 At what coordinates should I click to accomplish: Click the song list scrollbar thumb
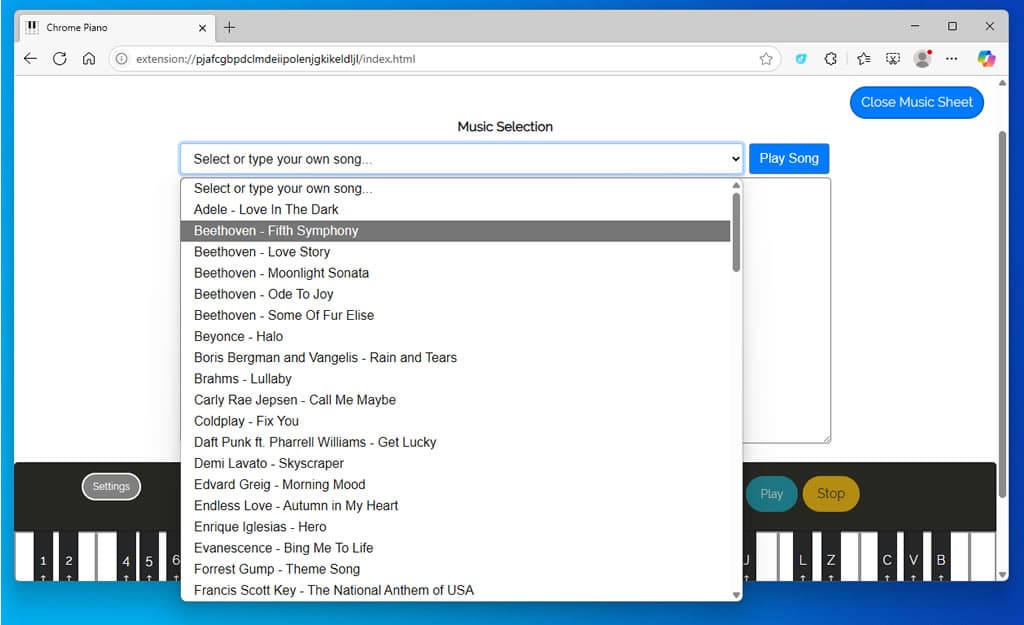coord(736,232)
